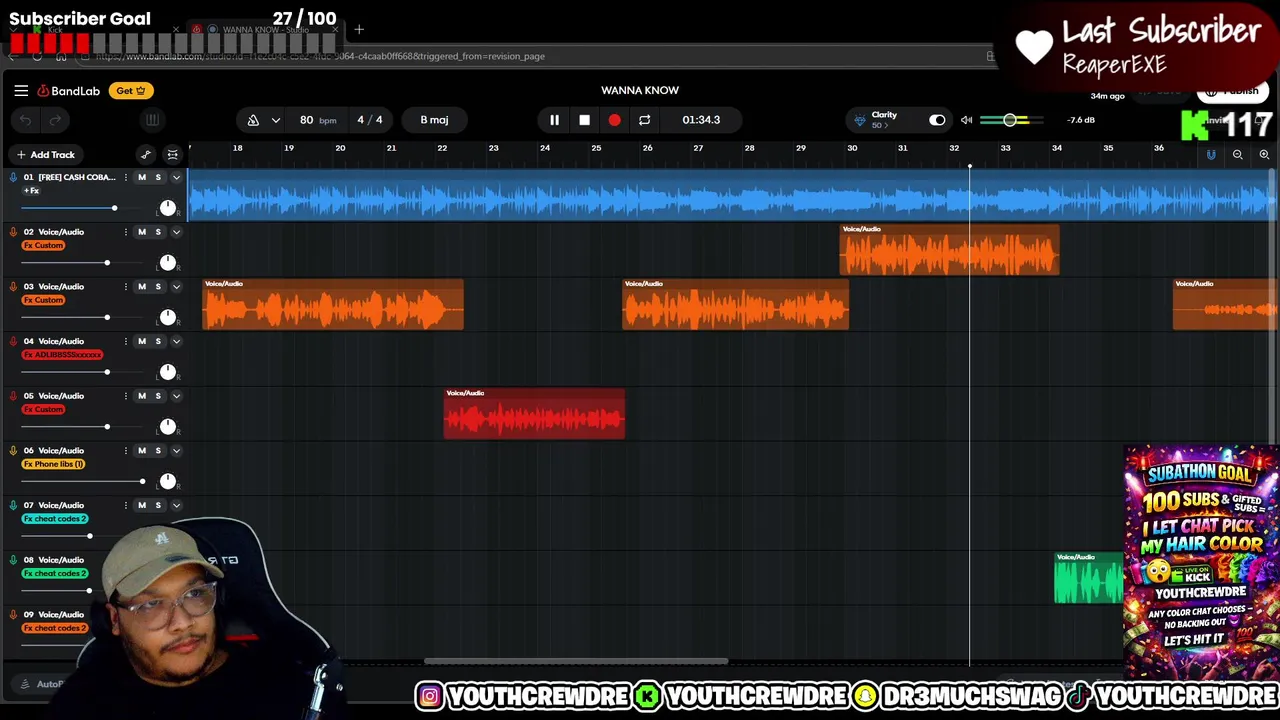Image resolution: width=1280 pixels, height=720 pixels.
Task: Click the redo arrow
Action: click(x=55, y=120)
